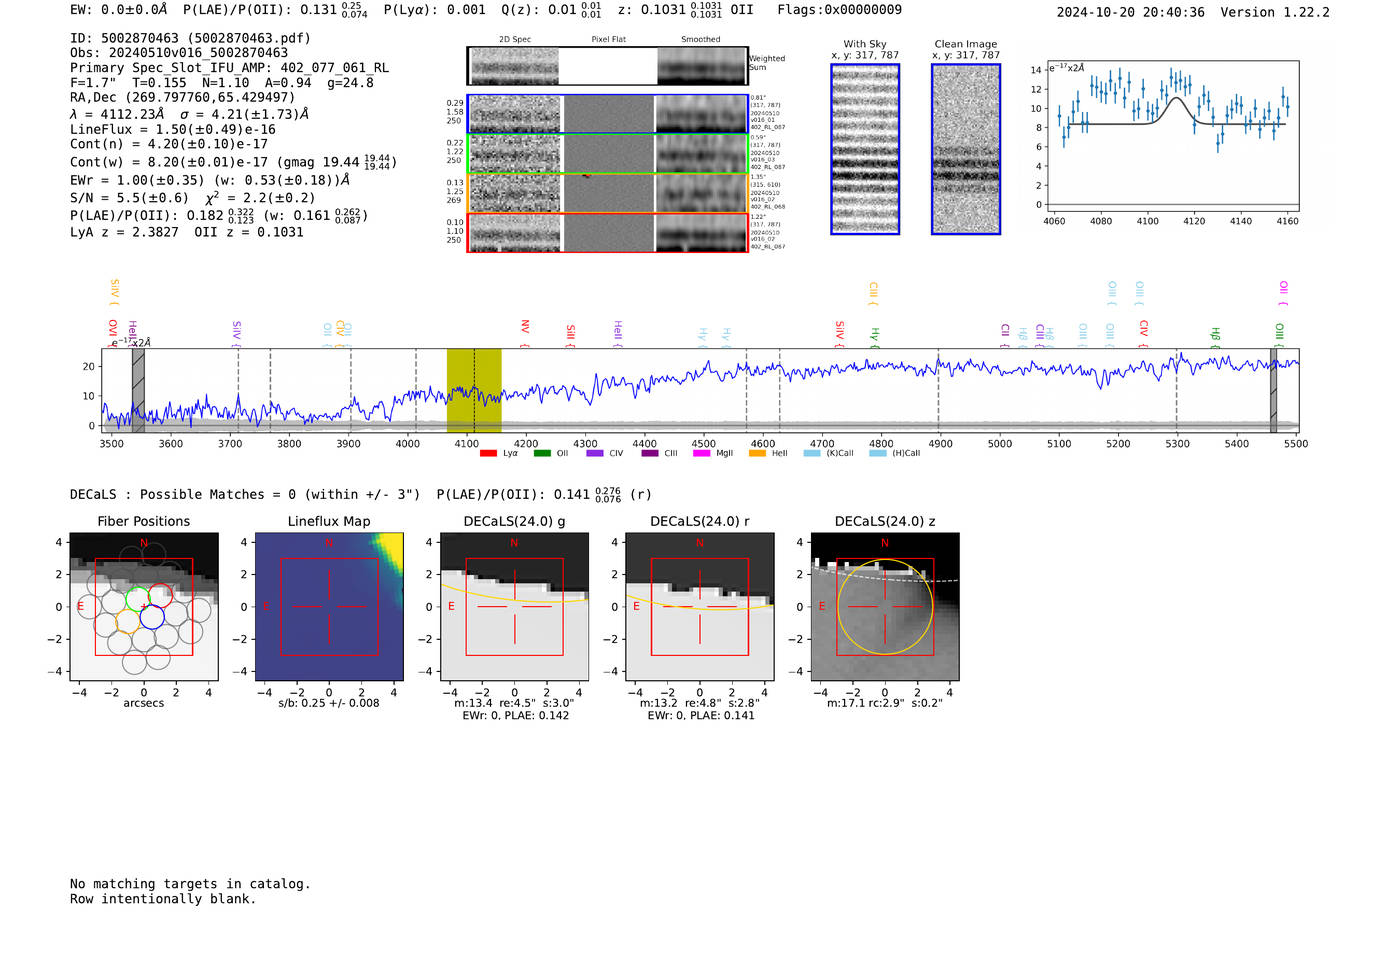Screen dimensions: 1400x953
Task: Click the red Lyα legend swatch
Action: 488,453
